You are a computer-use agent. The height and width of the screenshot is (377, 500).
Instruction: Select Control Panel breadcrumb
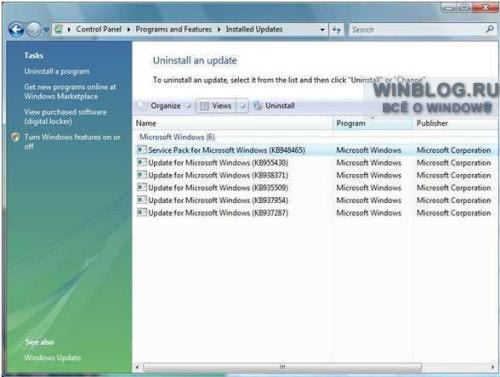click(99, 29)
